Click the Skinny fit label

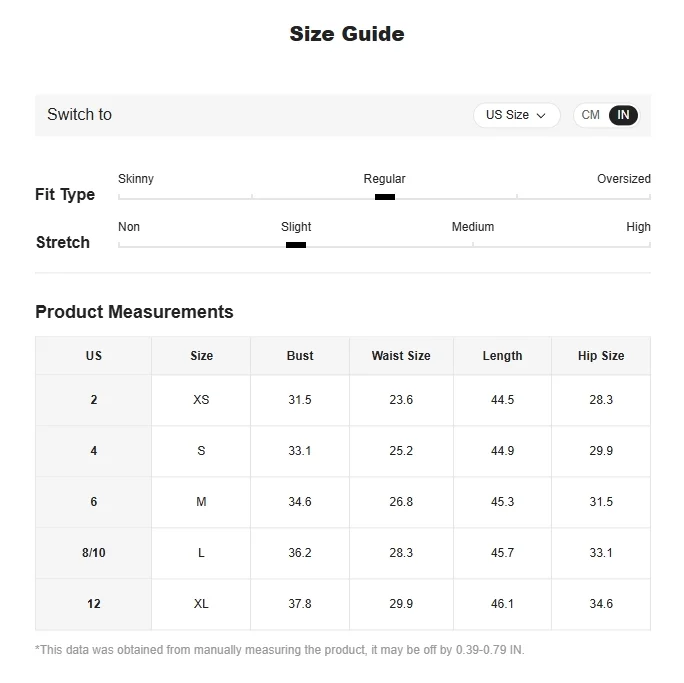(x=136, y=179)
